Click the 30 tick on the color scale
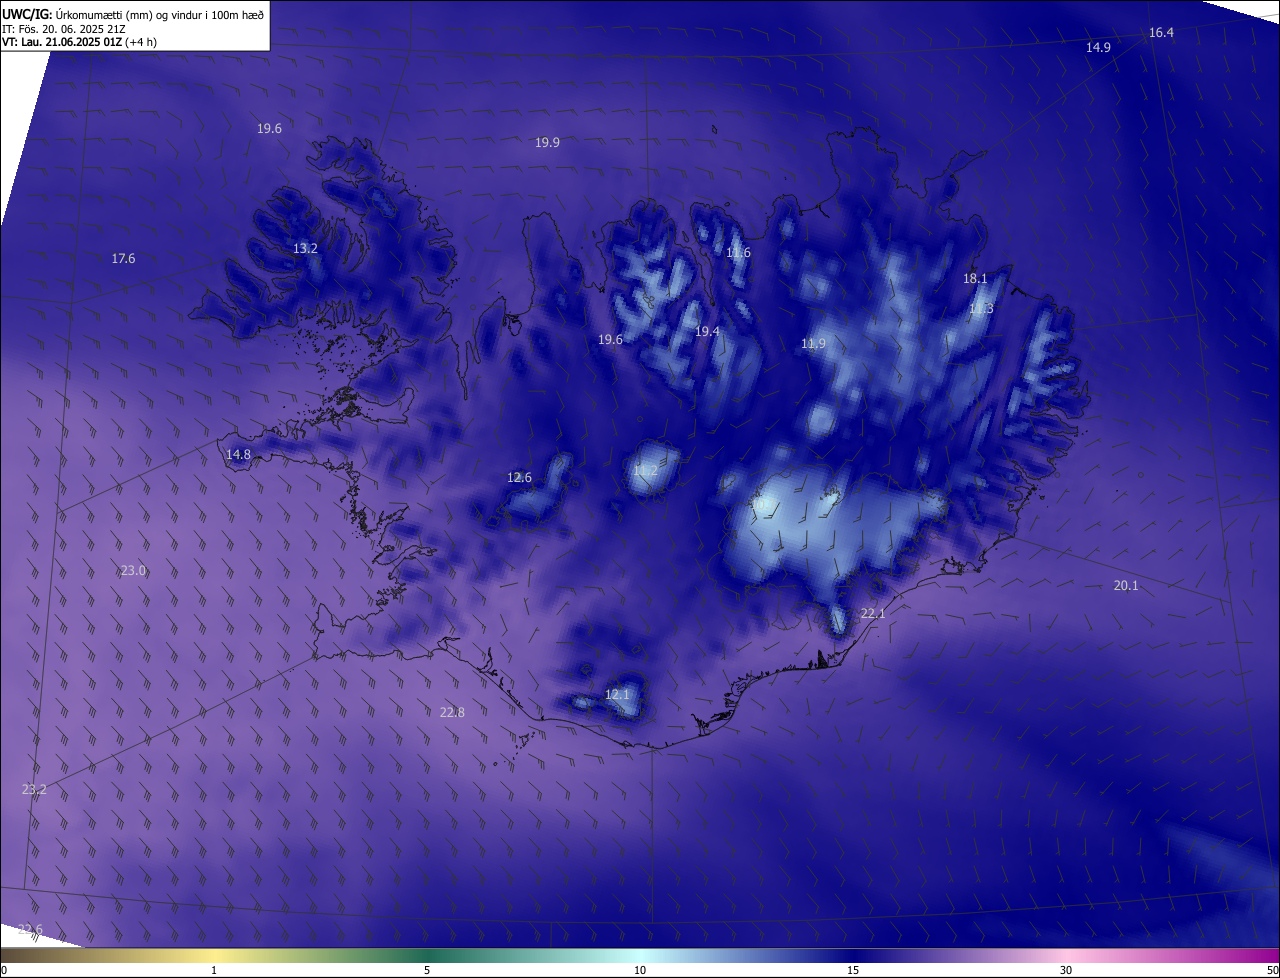The height and width of the screenshot is (978, 1280). pos(1066,971)
